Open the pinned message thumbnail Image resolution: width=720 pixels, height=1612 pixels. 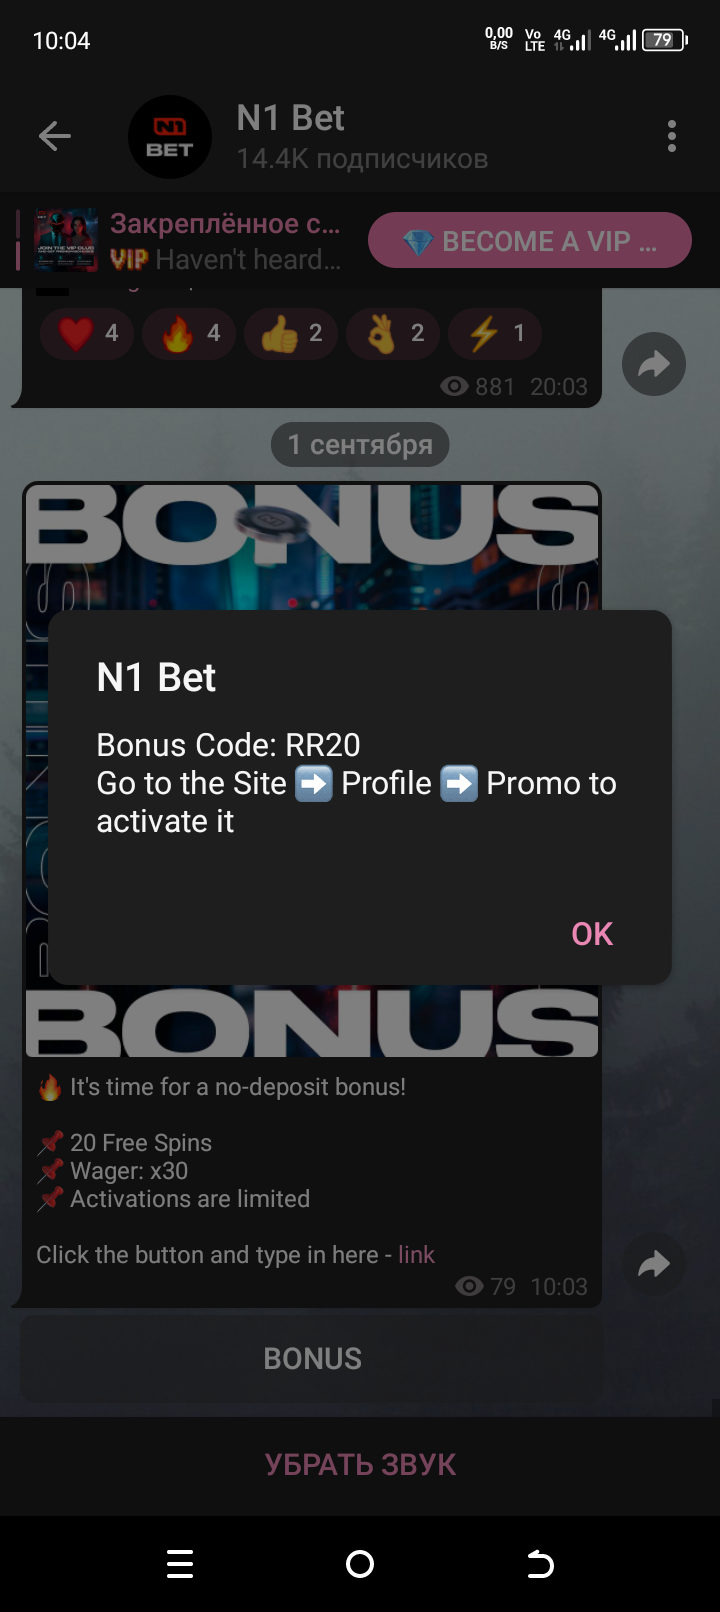tap(66, 240)
